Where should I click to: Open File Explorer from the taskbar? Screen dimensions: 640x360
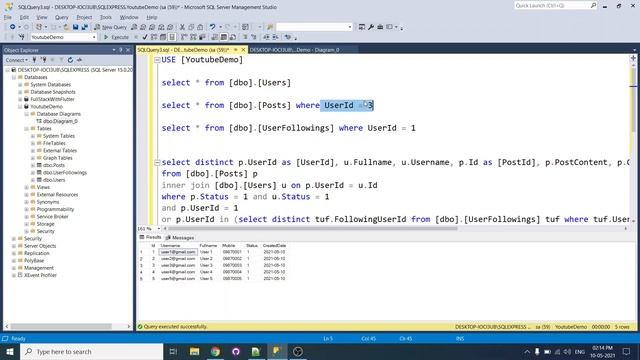point(195,351)
